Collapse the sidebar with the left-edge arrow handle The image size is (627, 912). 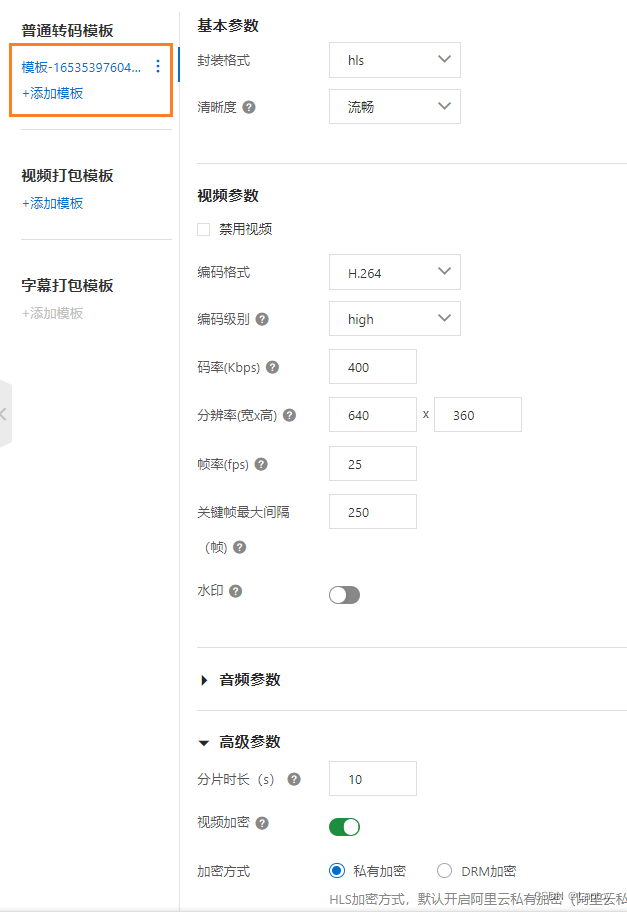pos(5,414)
